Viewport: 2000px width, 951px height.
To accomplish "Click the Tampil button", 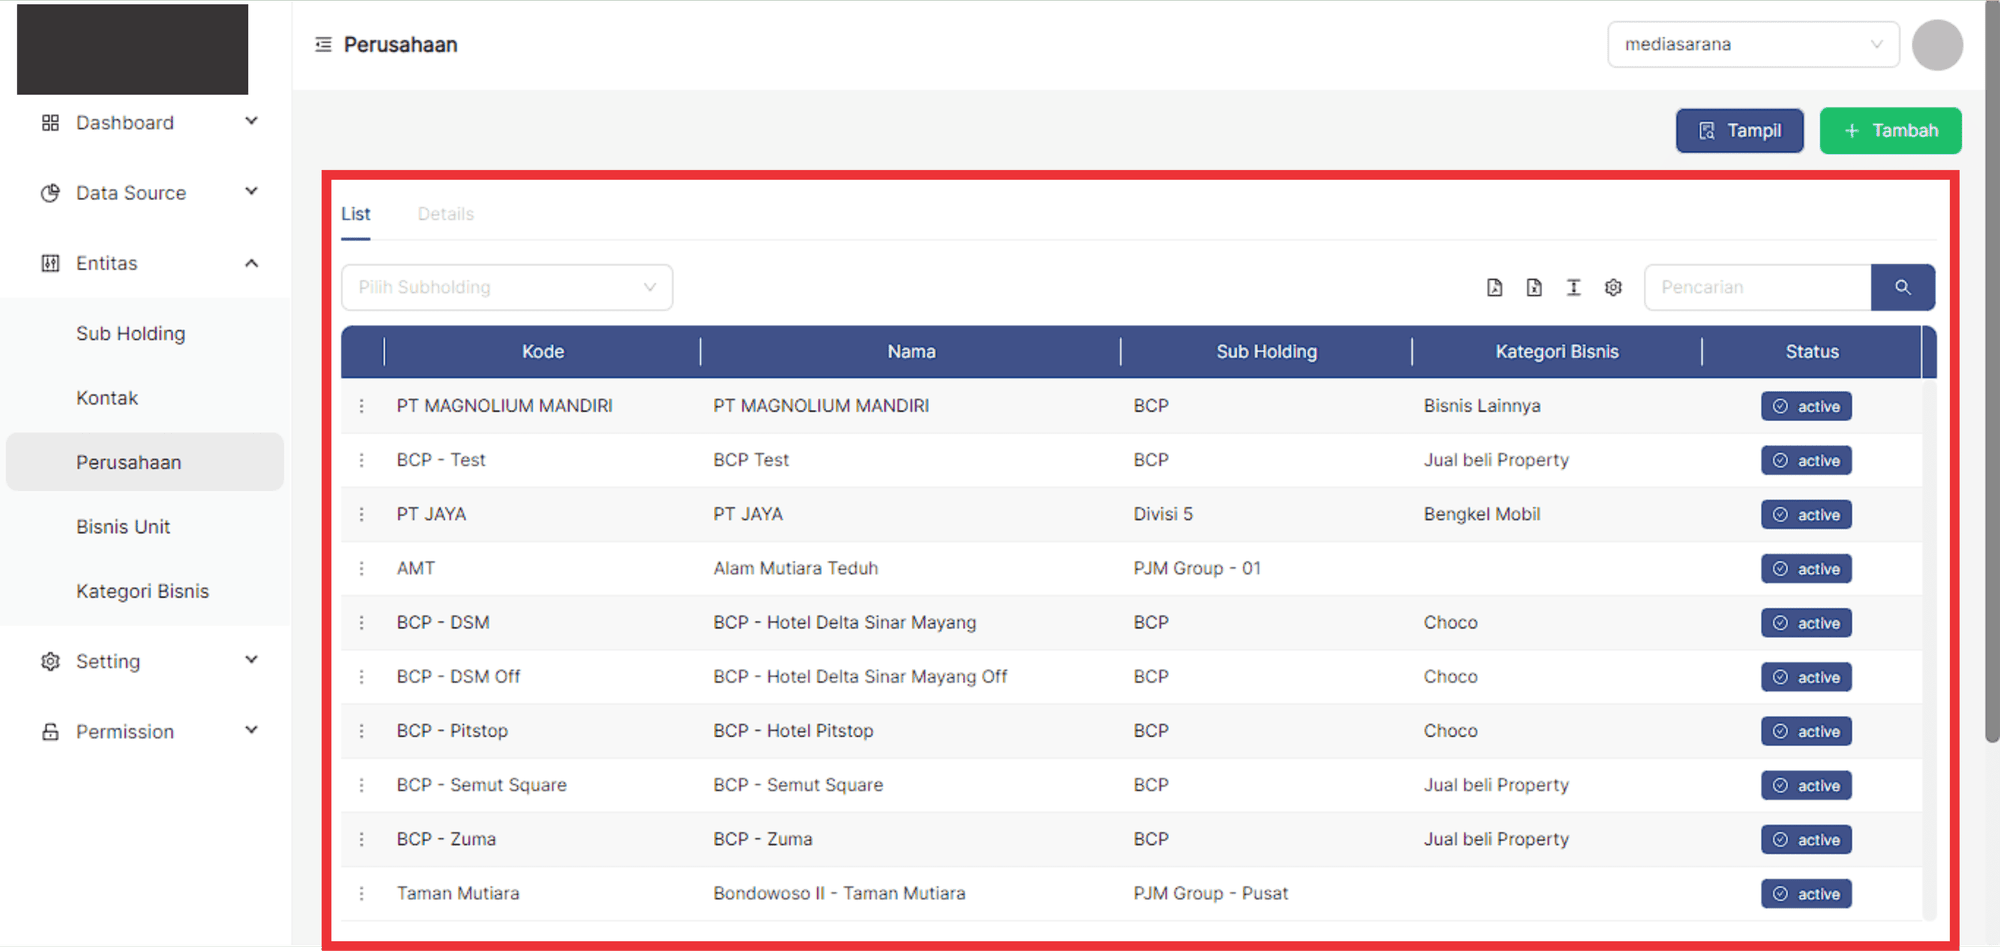I will [1739, 131].
